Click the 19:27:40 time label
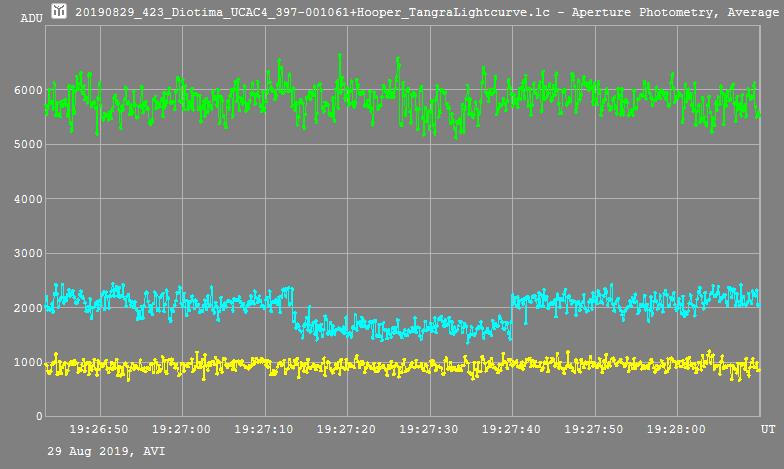 (511, 429)
